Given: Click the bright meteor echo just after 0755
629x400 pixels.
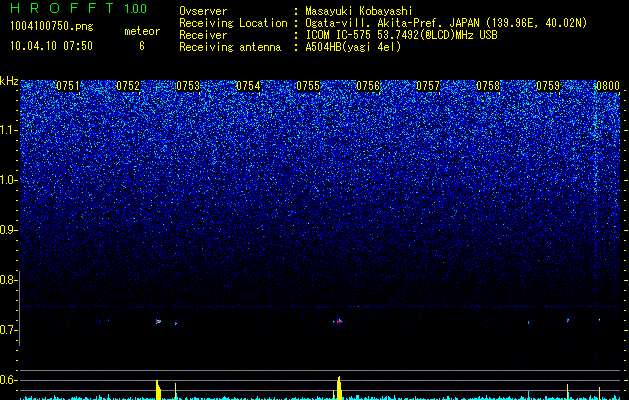Looking at the screenshot, I should [339, 321].
